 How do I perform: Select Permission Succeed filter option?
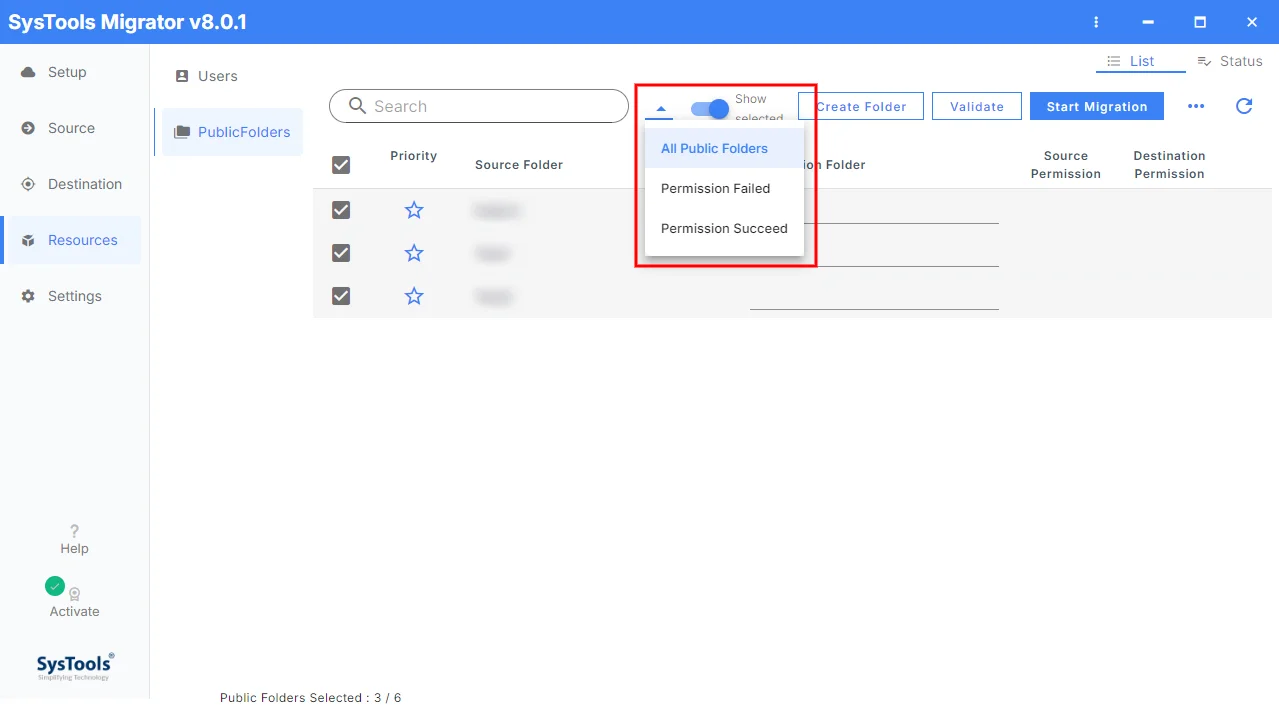pos(724,228)
